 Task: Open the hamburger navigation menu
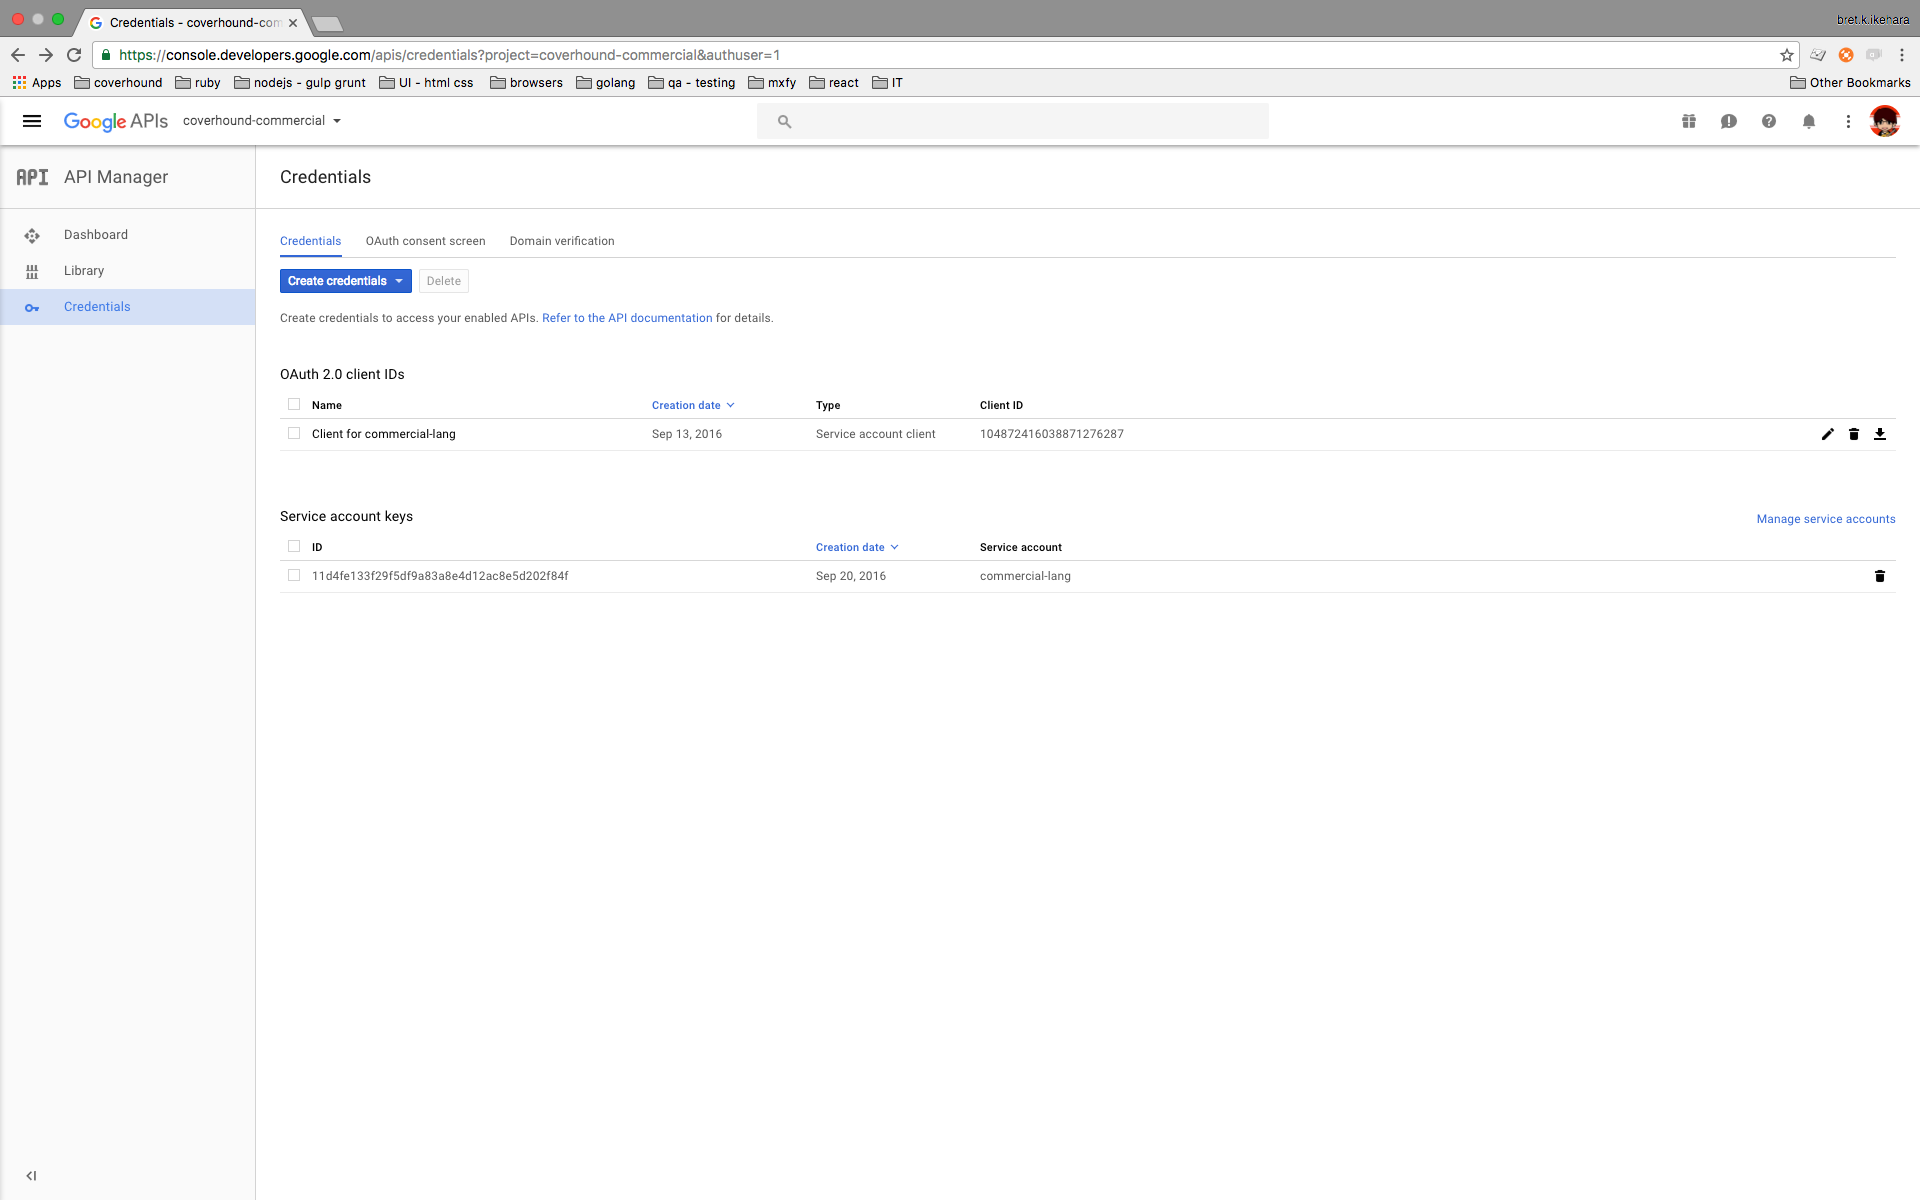tap(32, 121)
